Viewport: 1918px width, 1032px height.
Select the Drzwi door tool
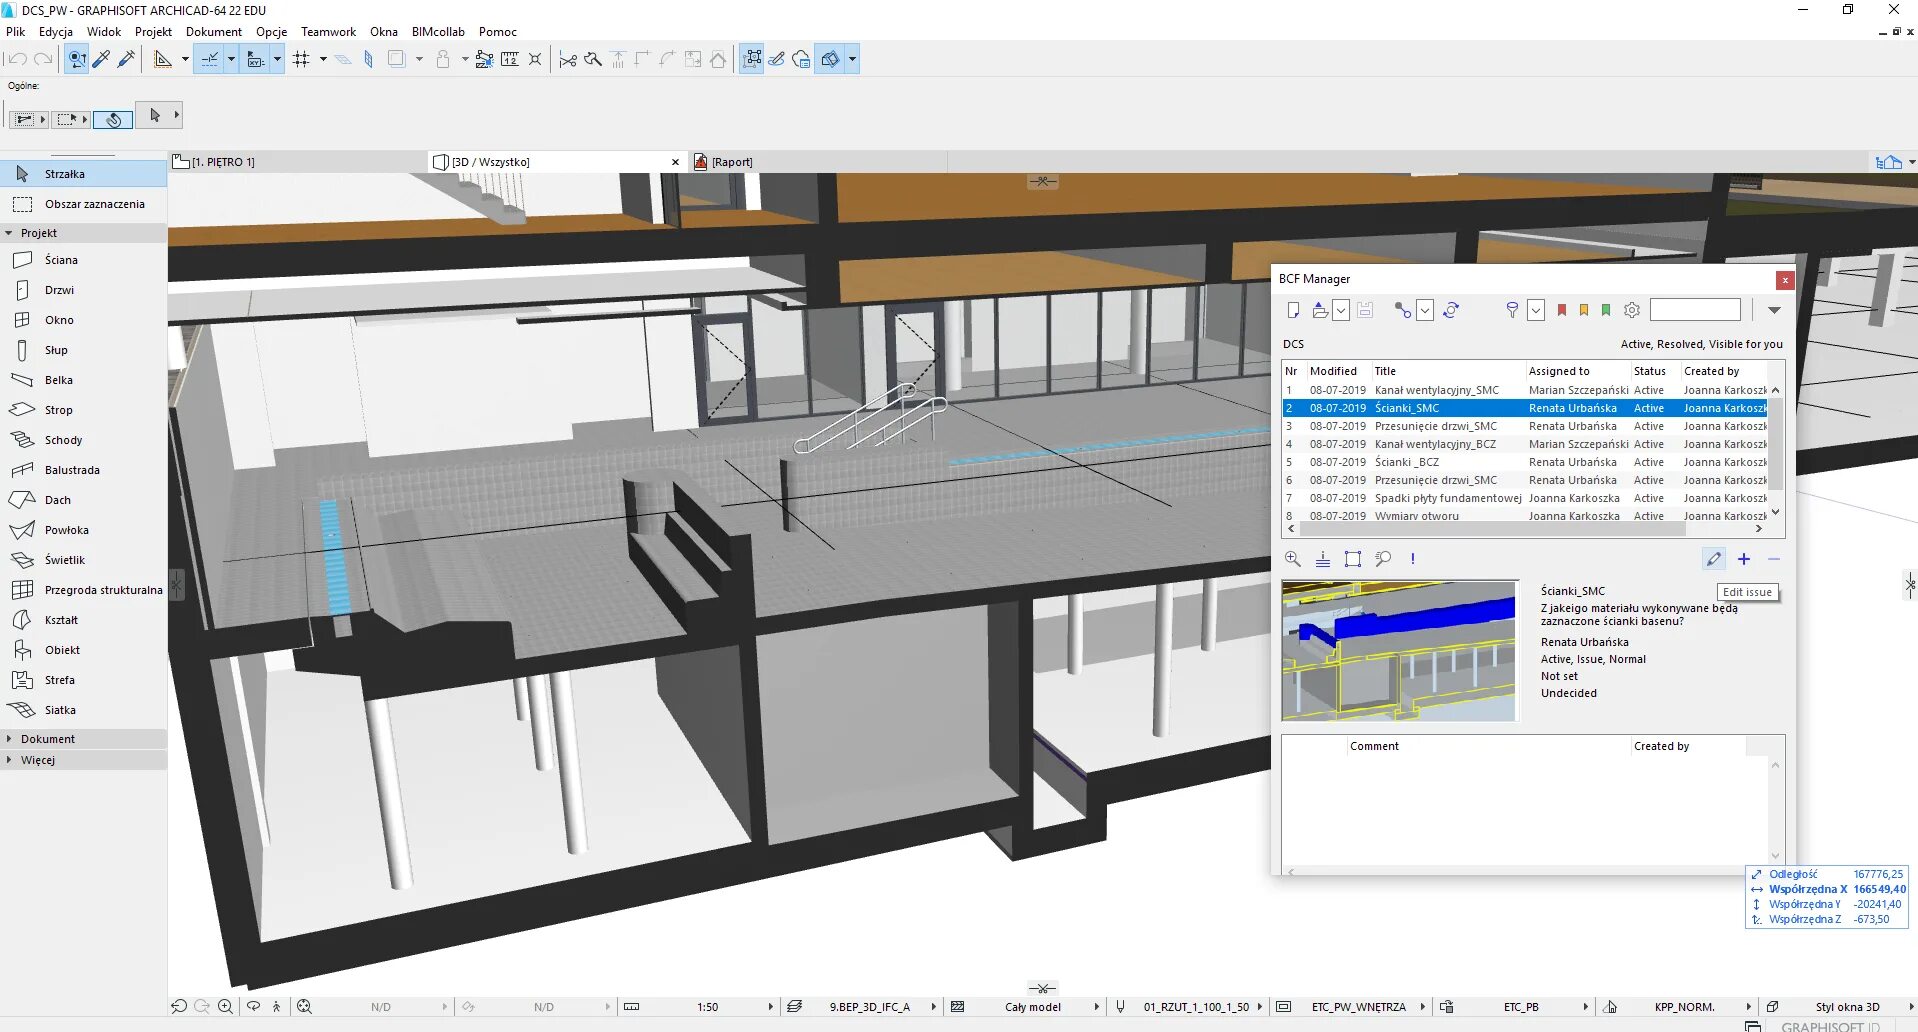tap(83, 290)
